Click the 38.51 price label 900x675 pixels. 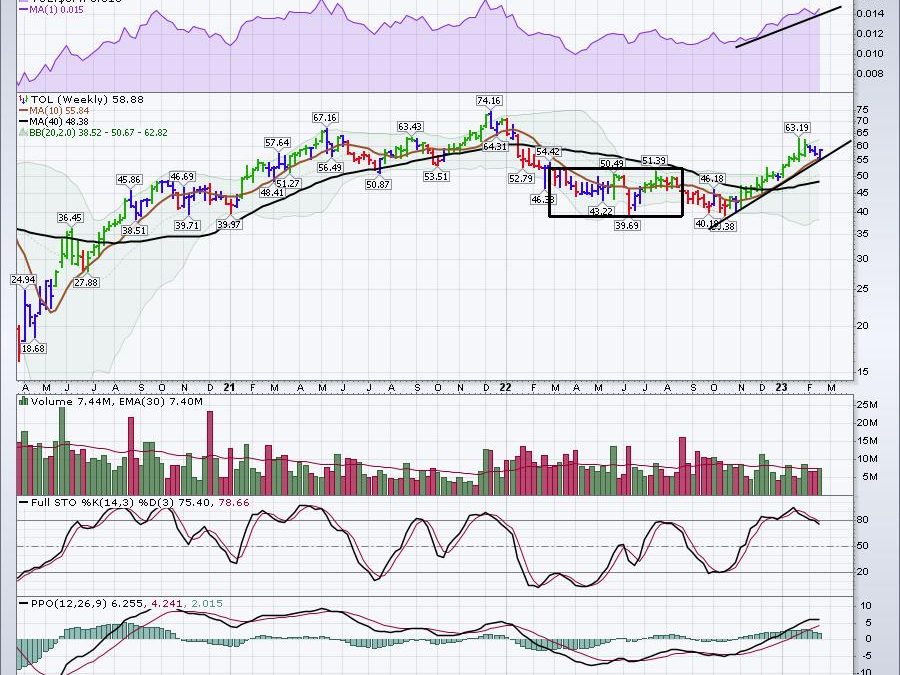(x=134, y=230)
